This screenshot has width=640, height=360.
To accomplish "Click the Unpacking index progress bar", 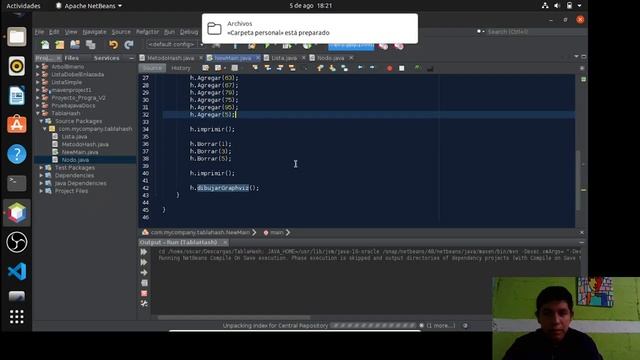I will (x=373, y=325).
